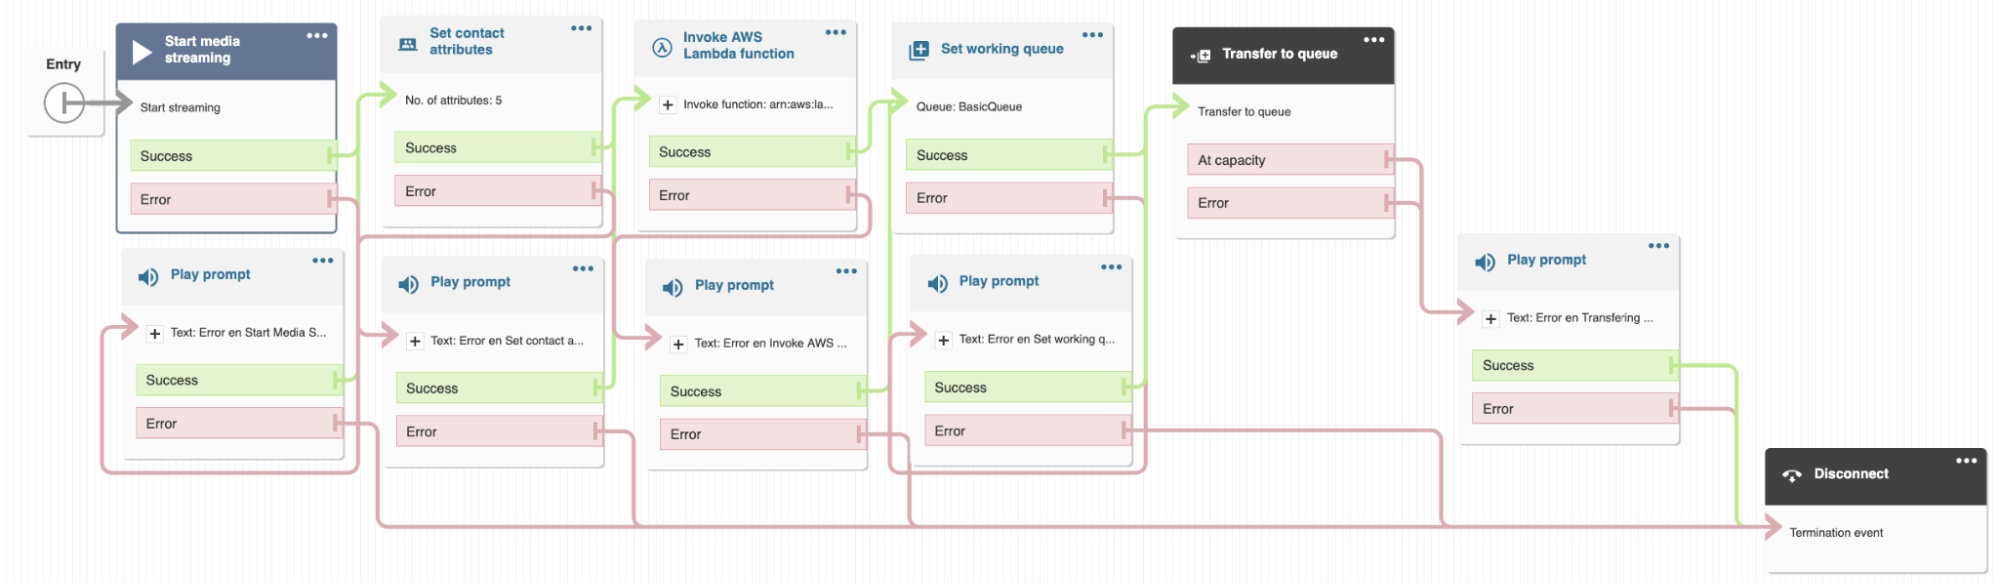Click Error branch of Set working queue
Image resolution: width=1999 pixels, height=583 pixels.
pos(1009,198)
